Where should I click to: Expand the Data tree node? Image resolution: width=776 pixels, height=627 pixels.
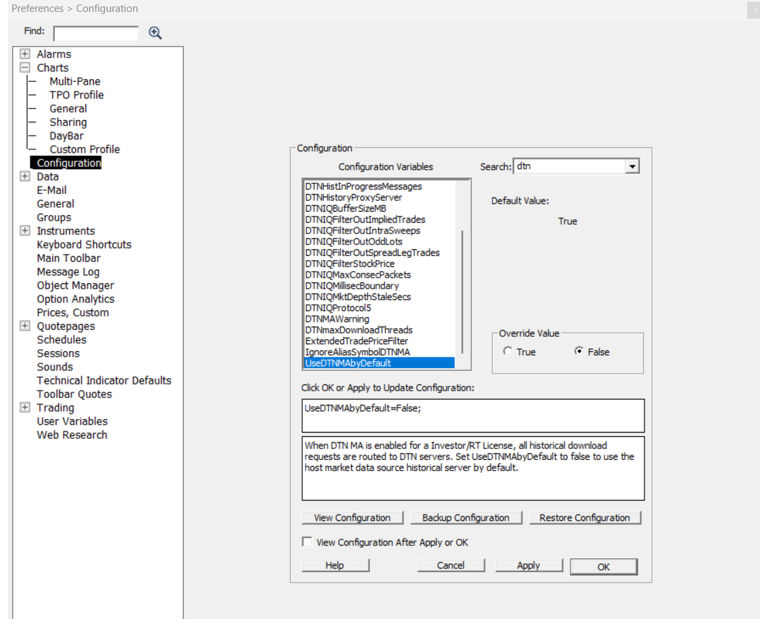(25, 177)
